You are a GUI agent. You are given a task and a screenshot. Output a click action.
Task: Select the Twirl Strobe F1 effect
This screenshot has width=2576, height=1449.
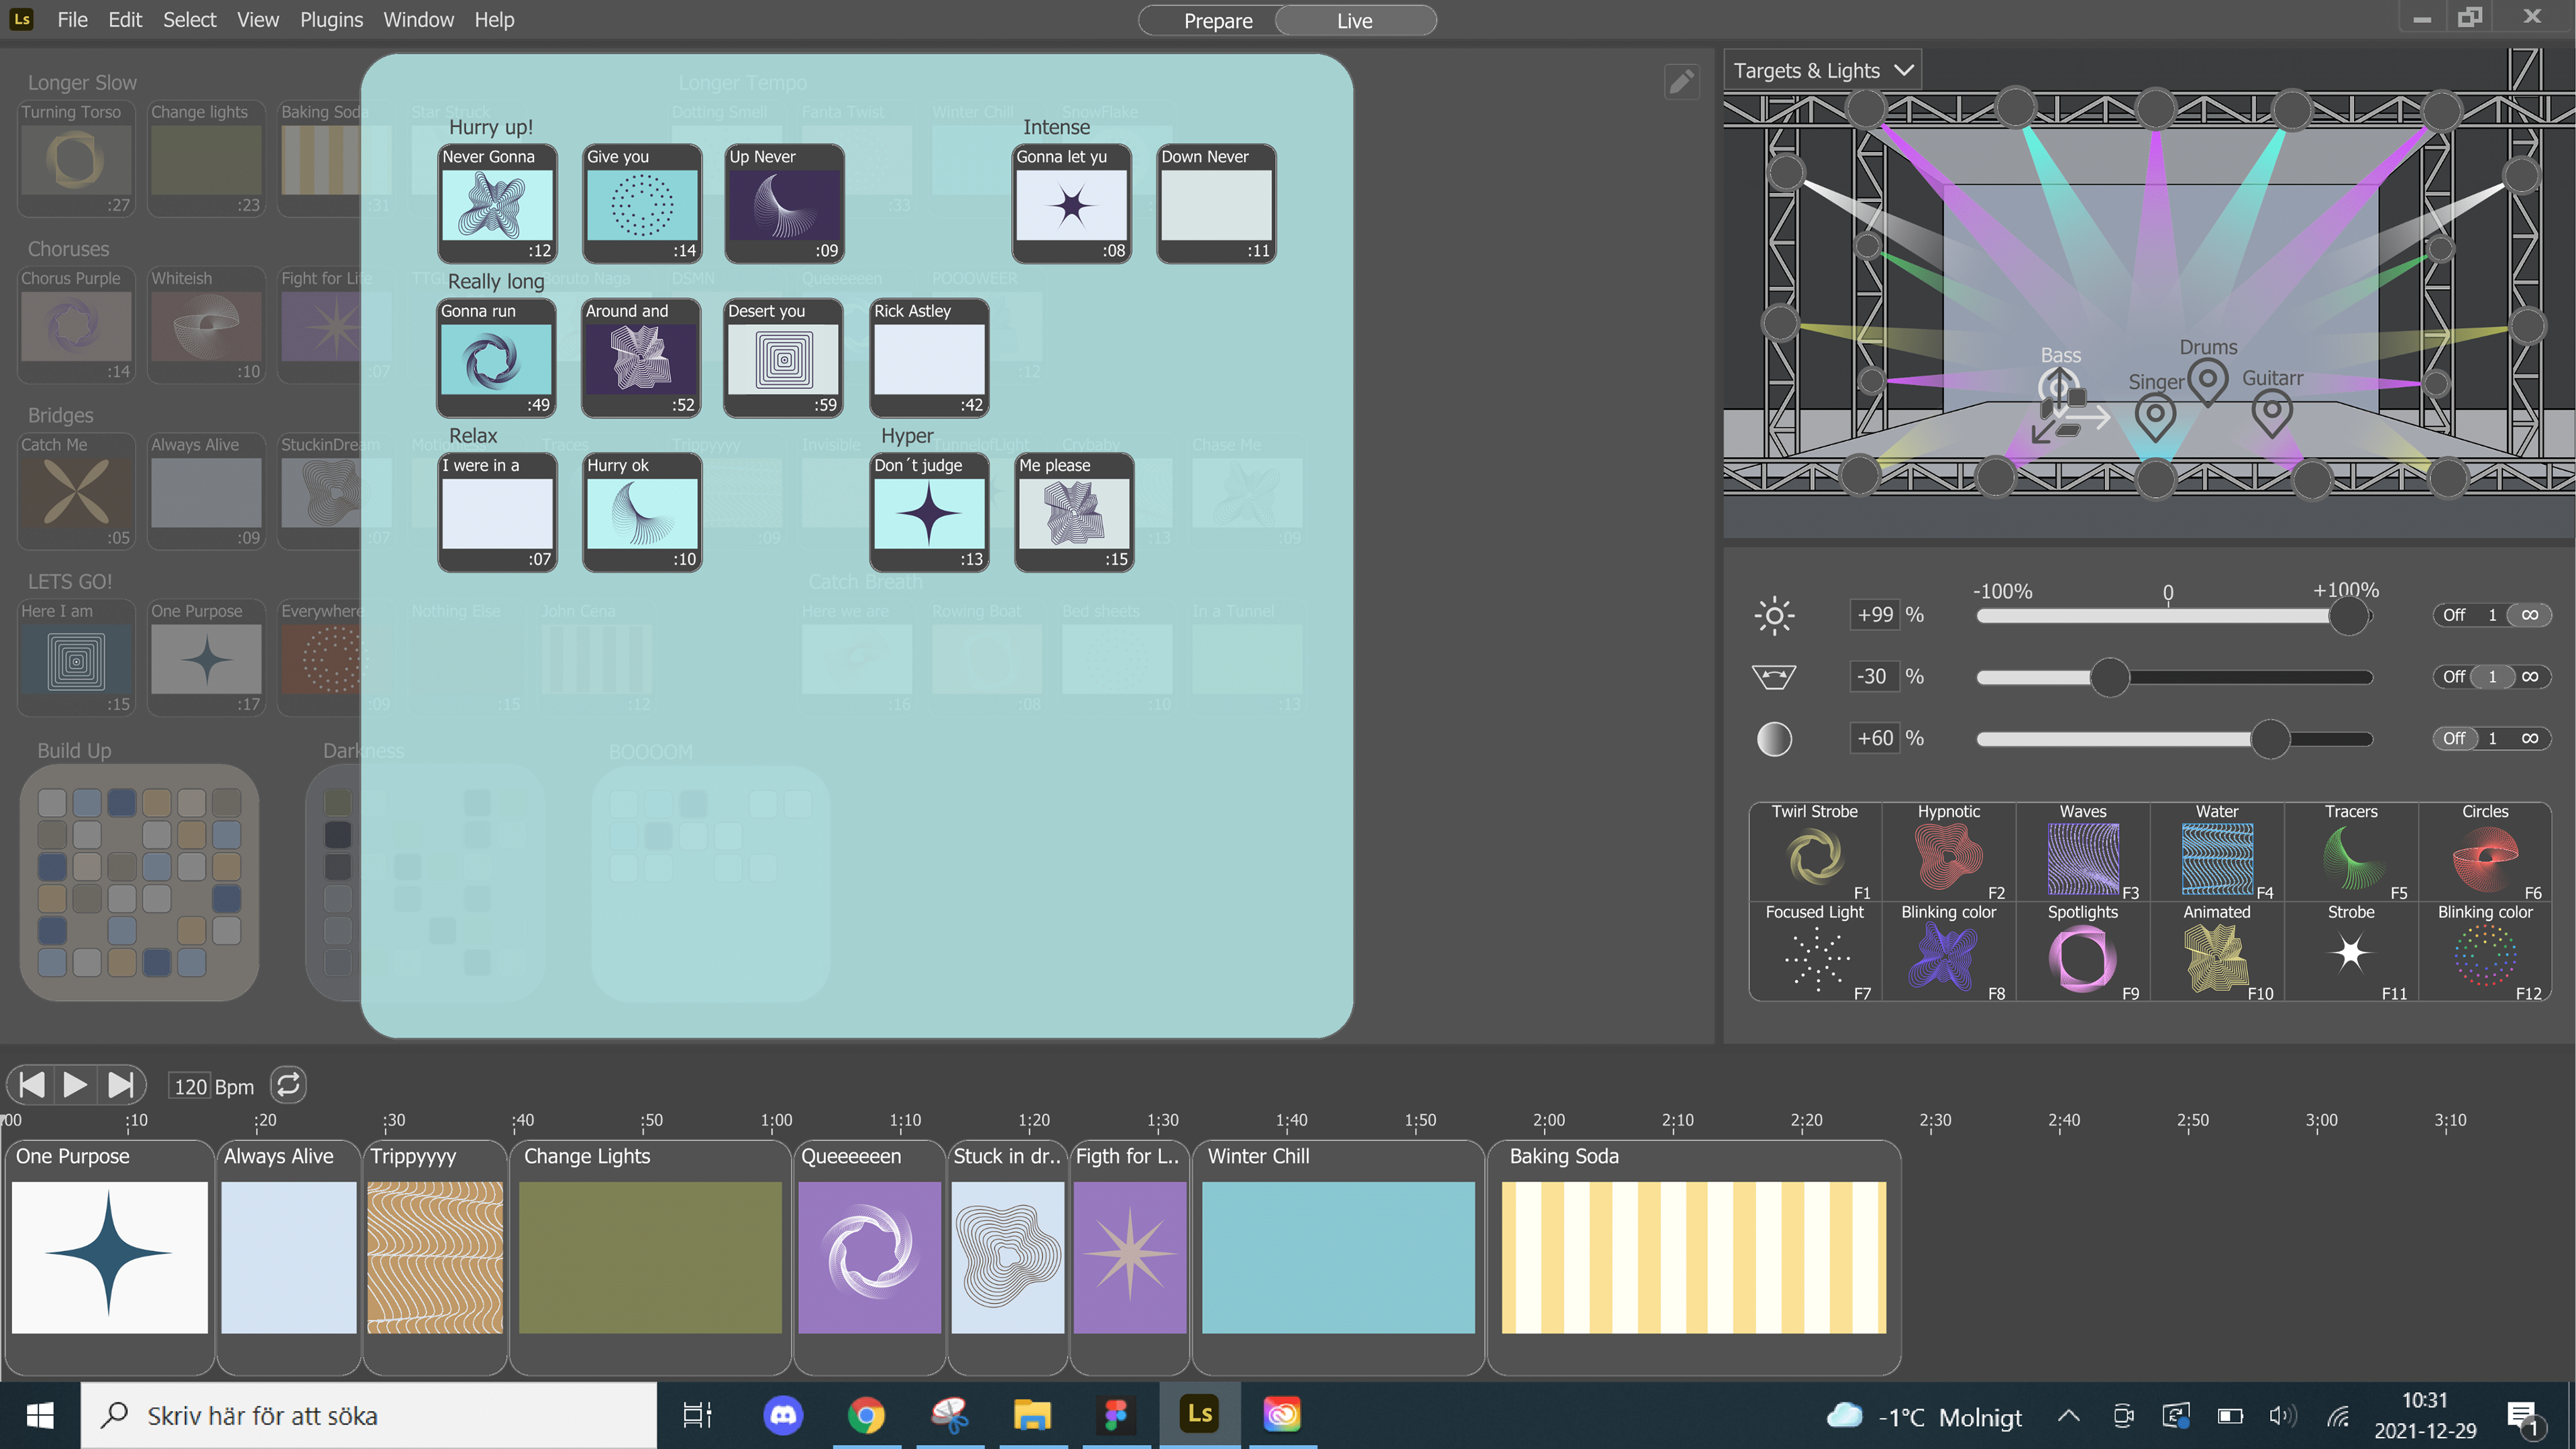point(1815,852)
